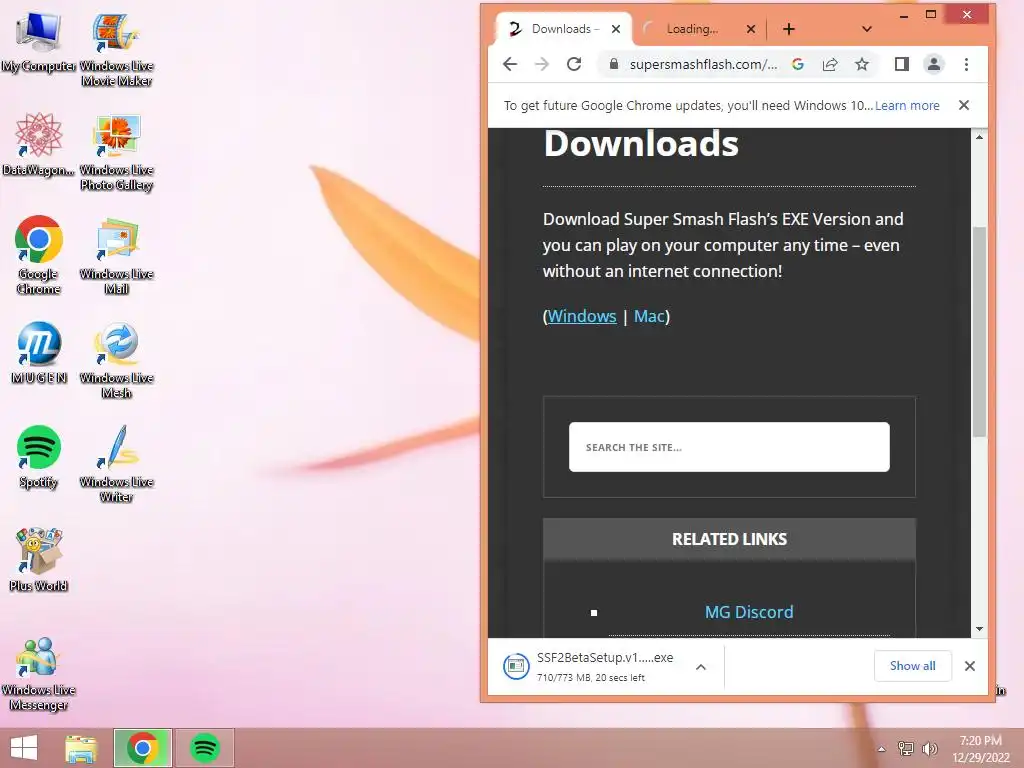The image size is (1024, 768).
Task: Open a new tab with plus button
Action: (789, 29)
